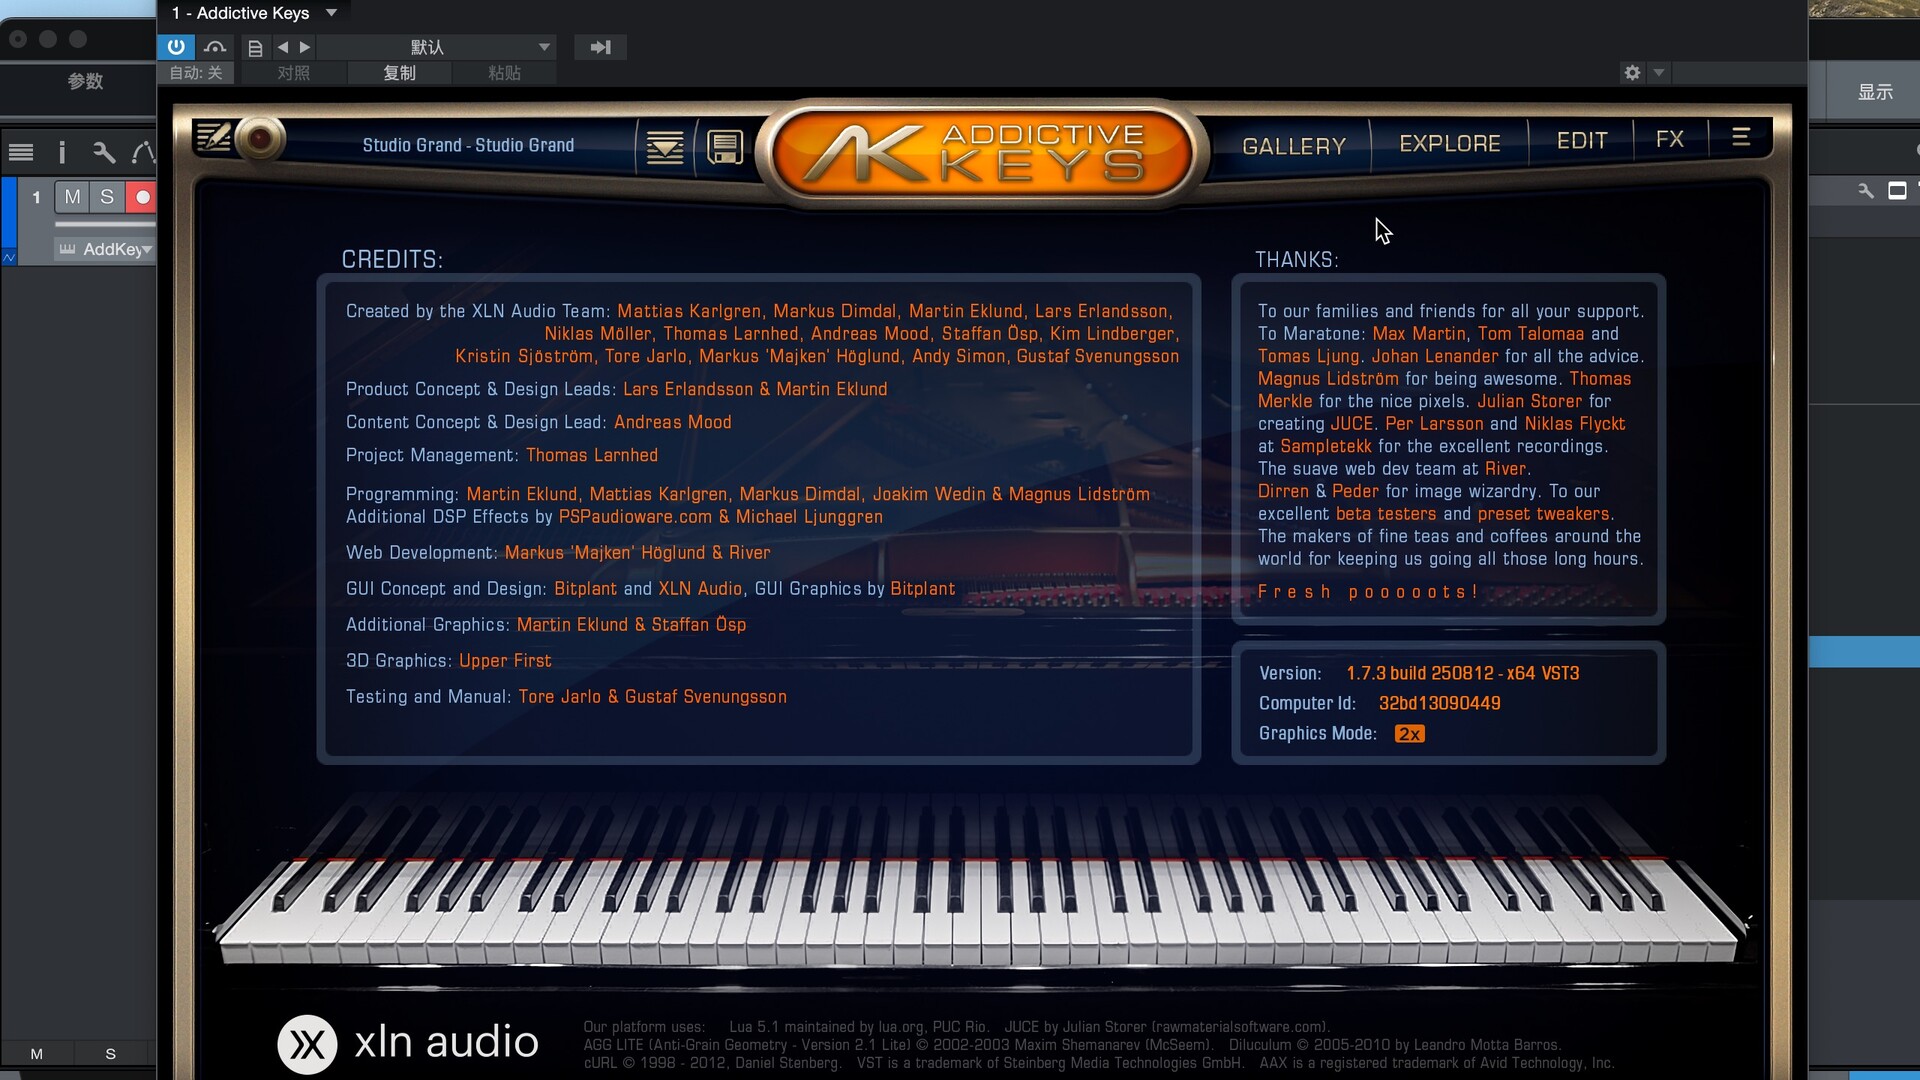Screen dimensions: 1920x1080
Task: Toggle record arm on track 1
Action: point(142,197)
